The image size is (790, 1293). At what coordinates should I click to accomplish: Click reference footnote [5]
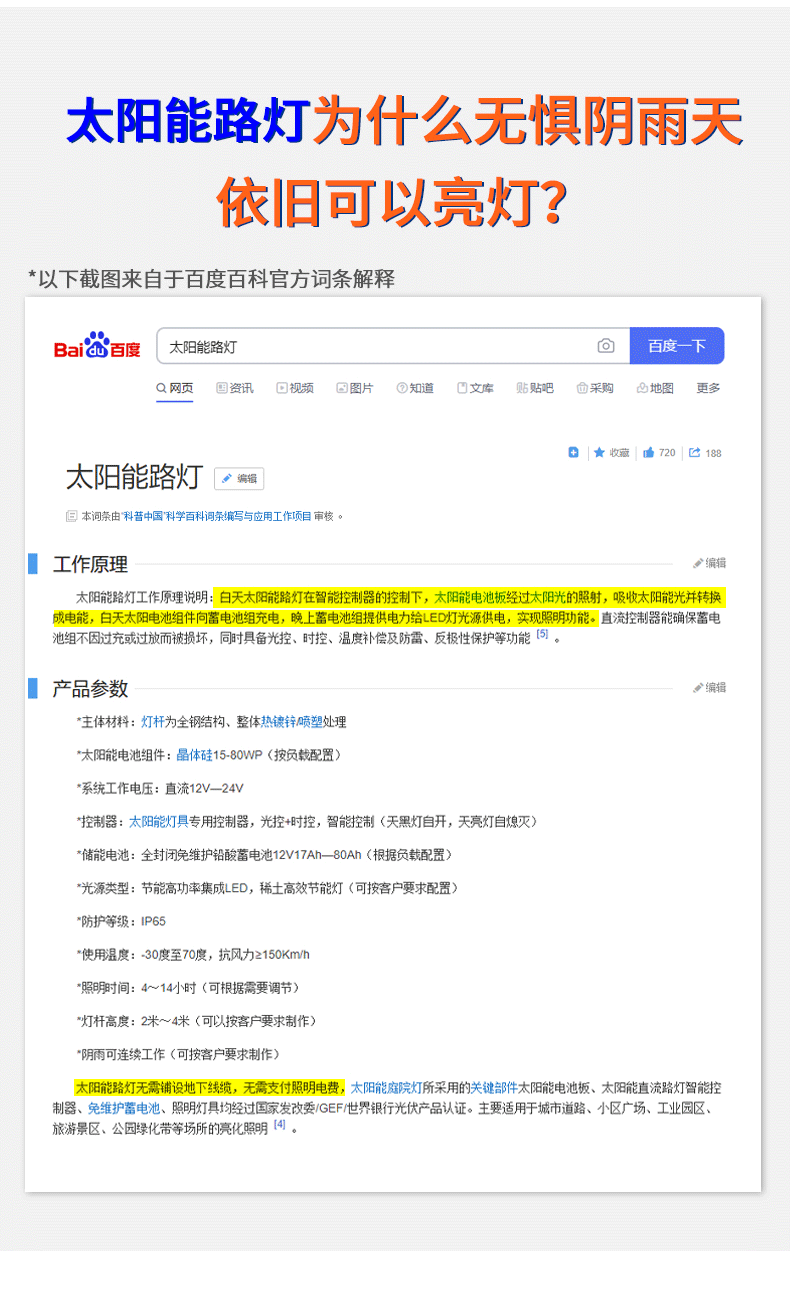(542, 634)
